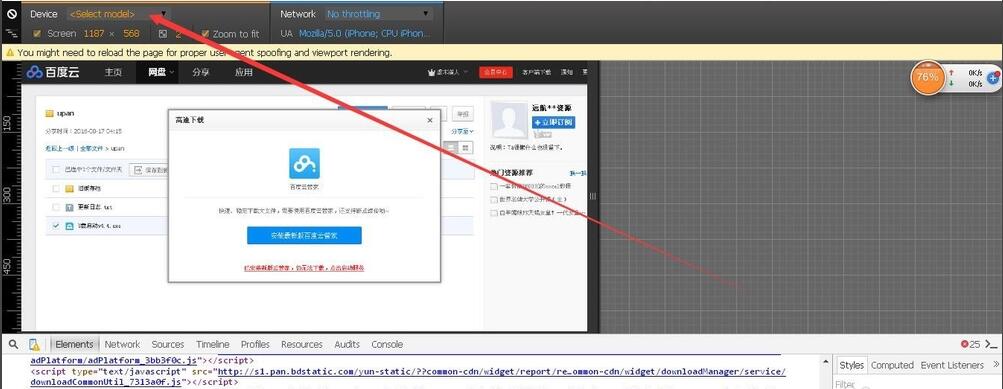
Task: Switch to the Audits tab
Action: click(x=347, y=344)
